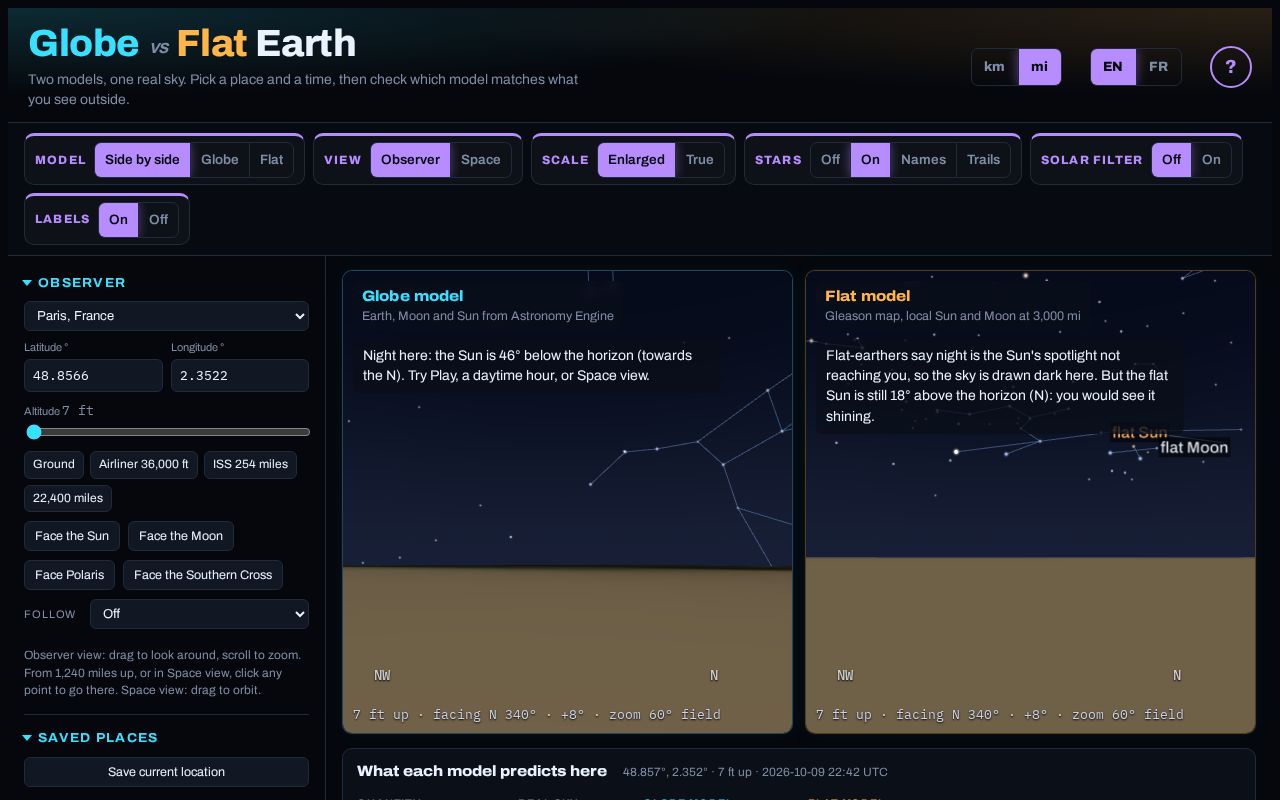
Task: Open the Follow dropdown set to Off
Action: [x=199, y=614]
